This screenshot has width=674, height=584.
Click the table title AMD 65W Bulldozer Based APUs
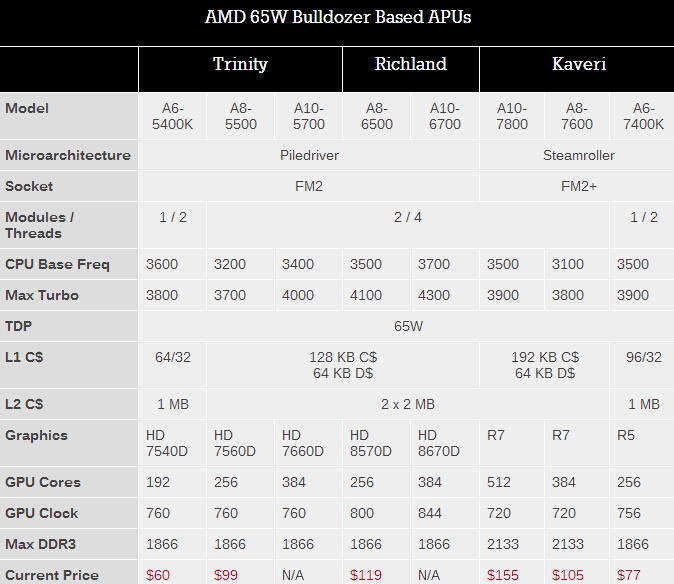(x=338, y=17)
